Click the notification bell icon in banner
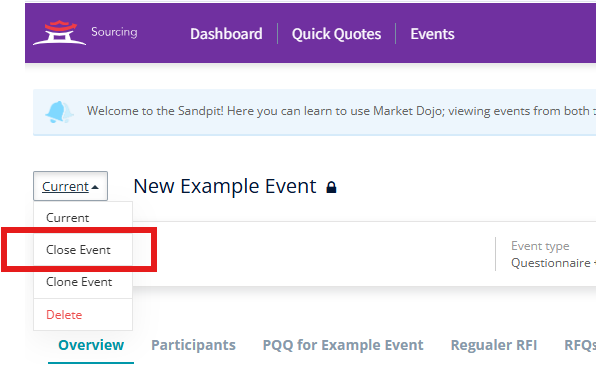 pos(59,112)
